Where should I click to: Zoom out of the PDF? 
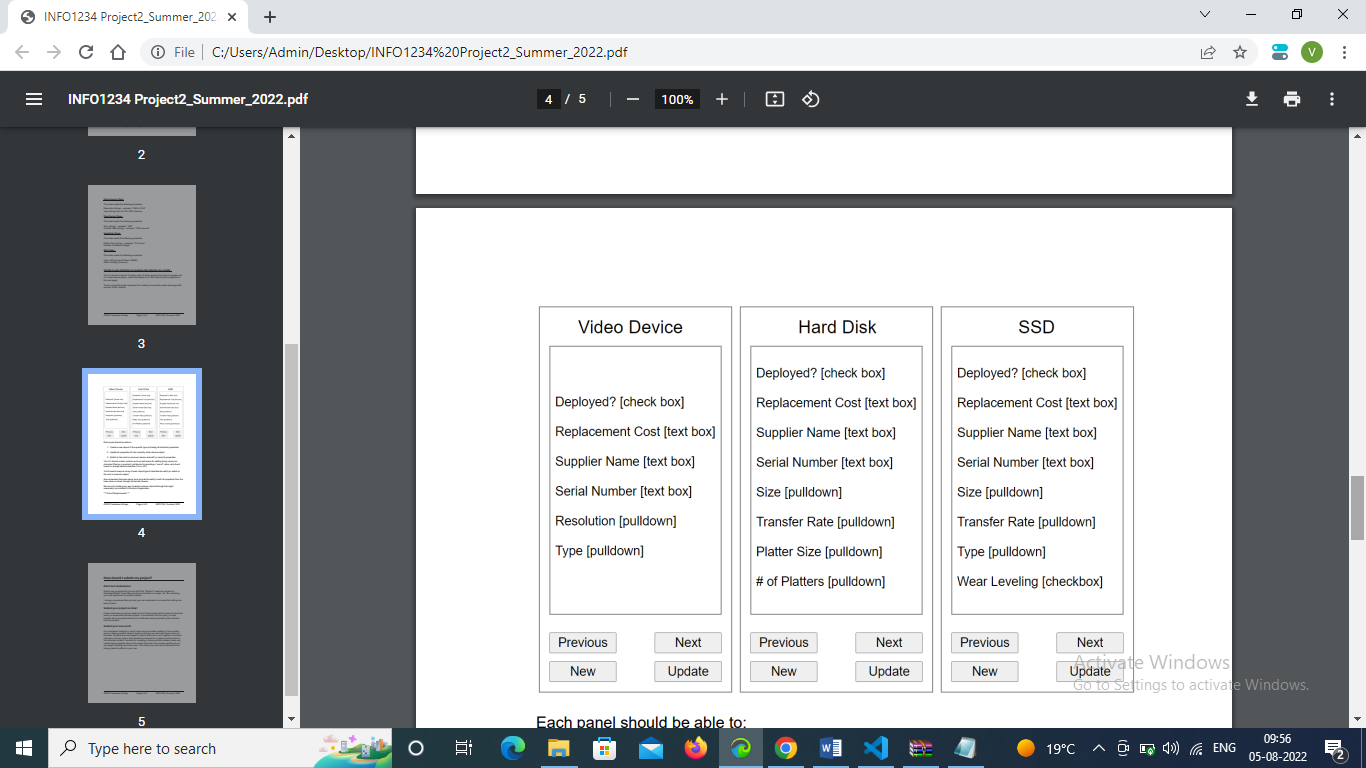(x=632, y=99)
